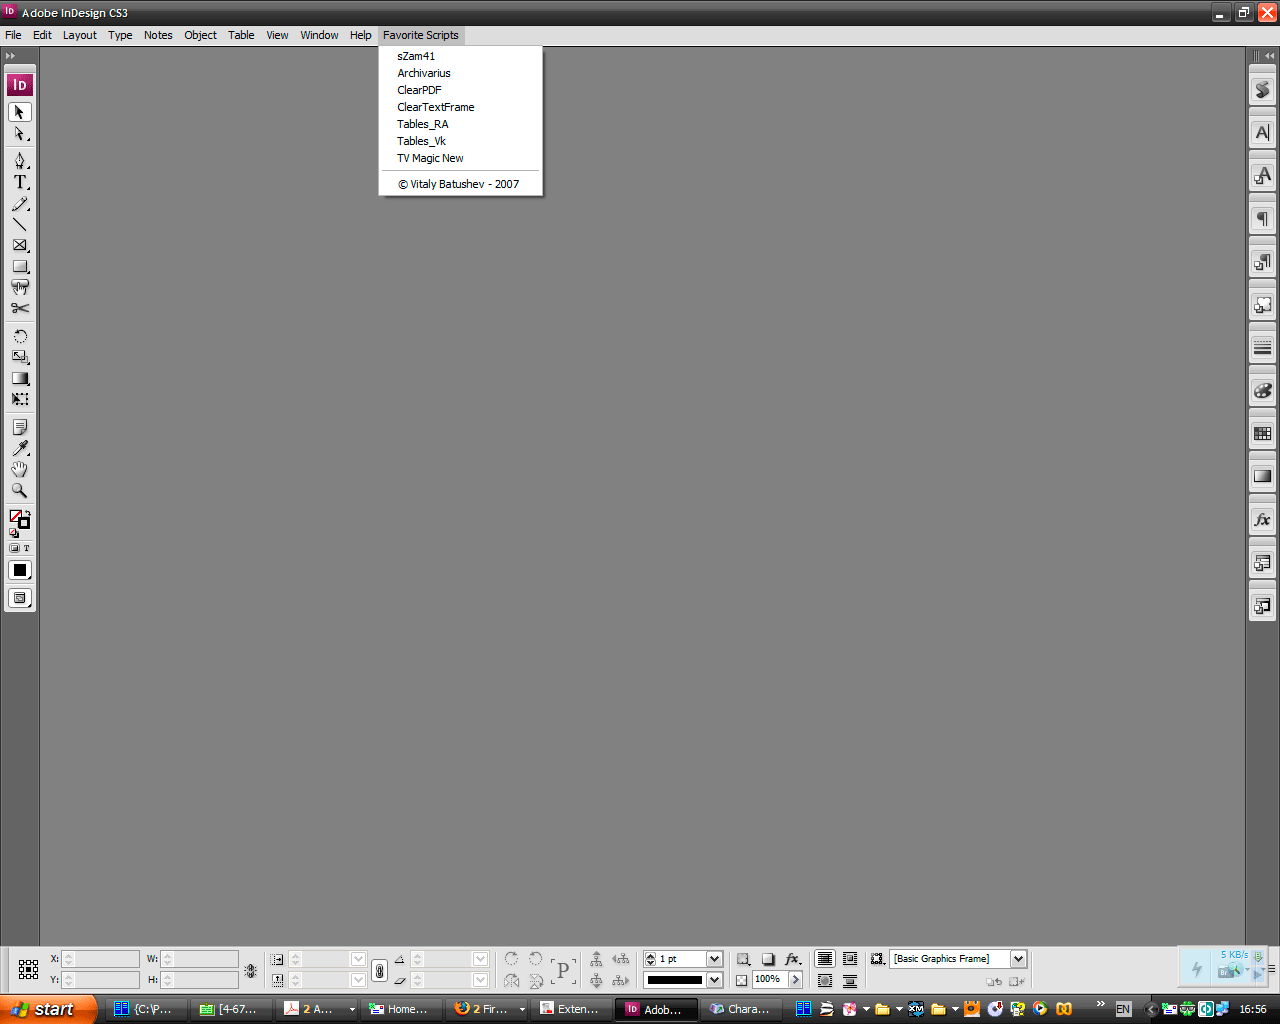Select the Note tool
Screen dimensions: 1280x1024
coord(19,427)
